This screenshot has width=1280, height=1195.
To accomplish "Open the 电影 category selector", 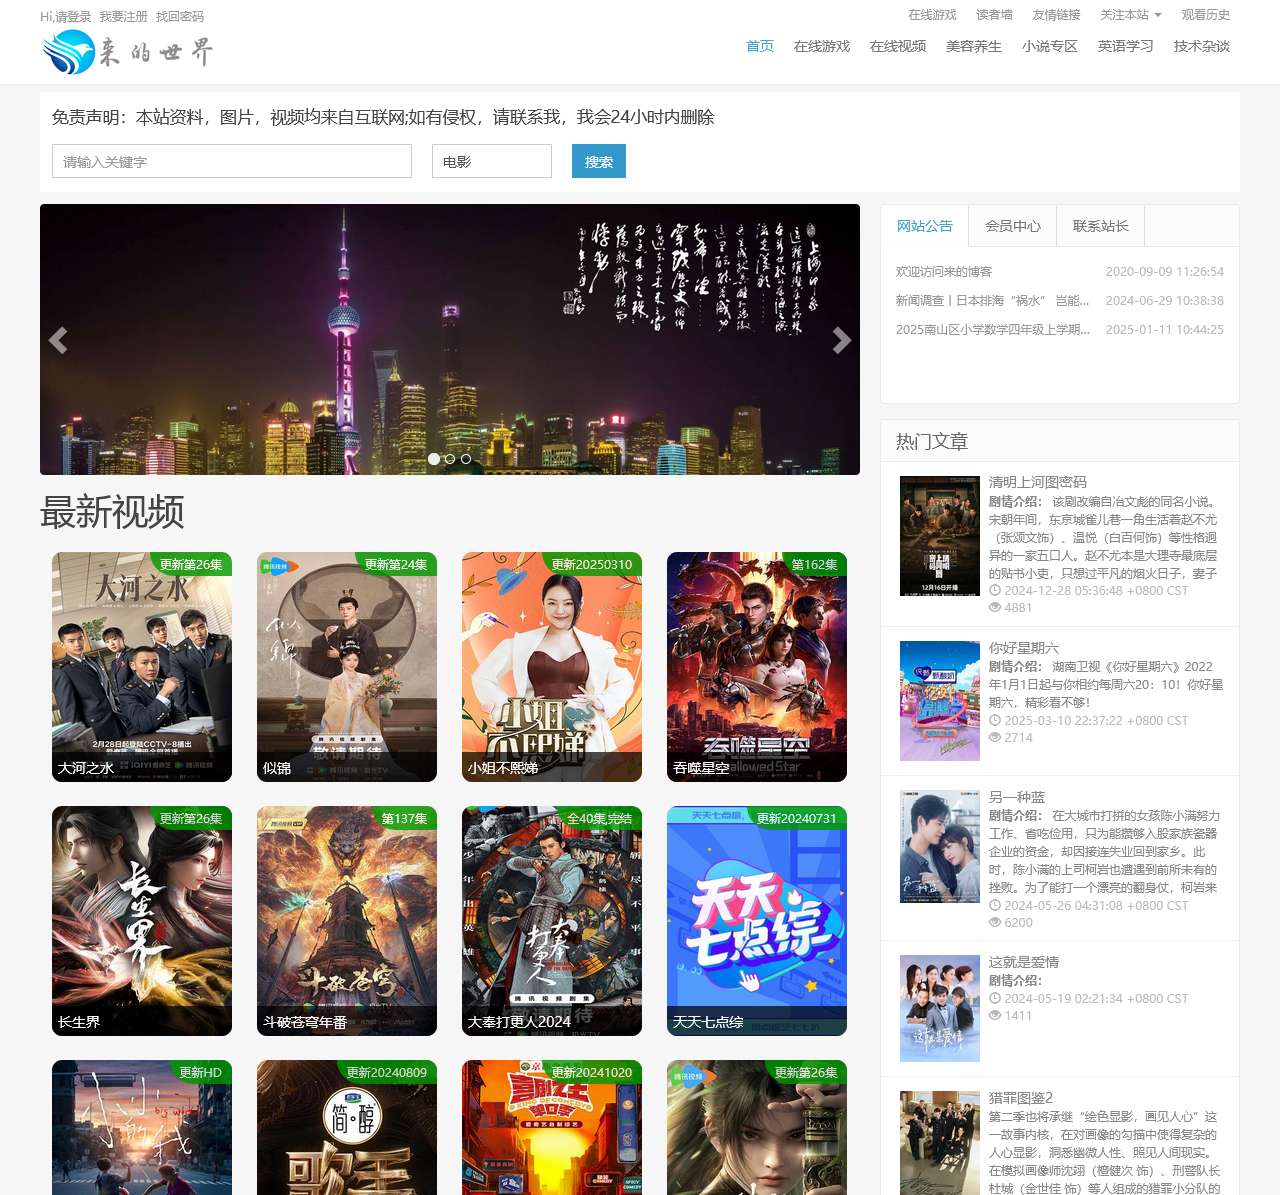I will click(492, 161).
